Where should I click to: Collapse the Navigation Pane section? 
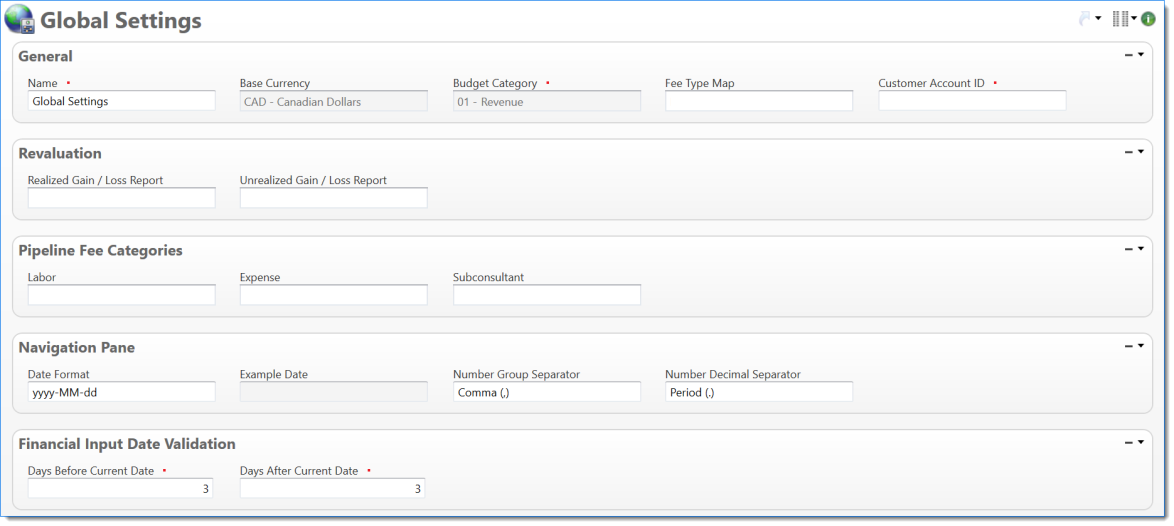(x=1128, y=347)
